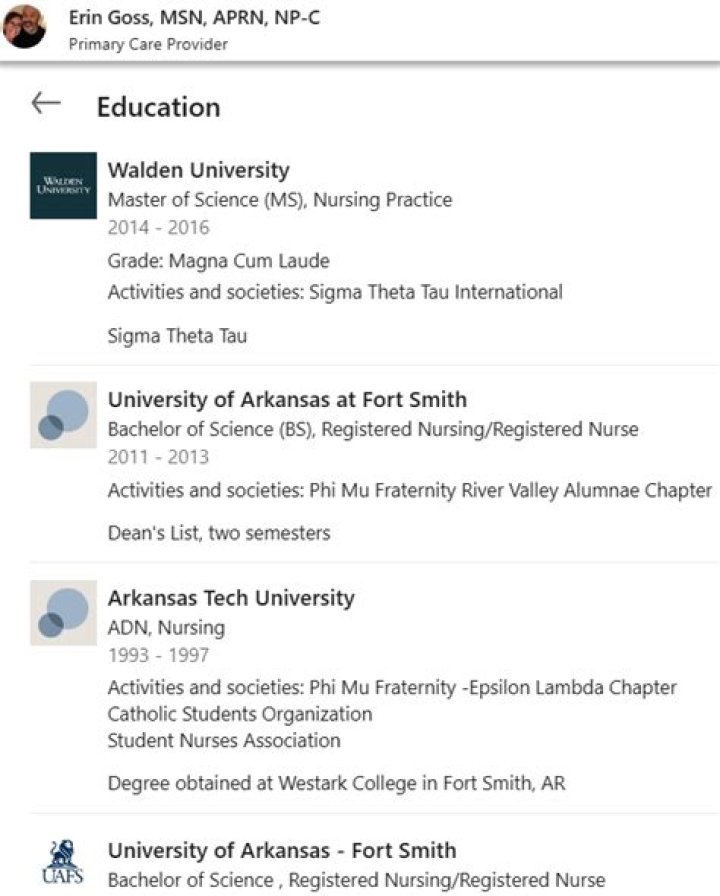This screenshot has height=896, width=720.
Task: Open the University of Arkansas at Fort Smith title
Action: pyautogui.click(x=287, y=400)
